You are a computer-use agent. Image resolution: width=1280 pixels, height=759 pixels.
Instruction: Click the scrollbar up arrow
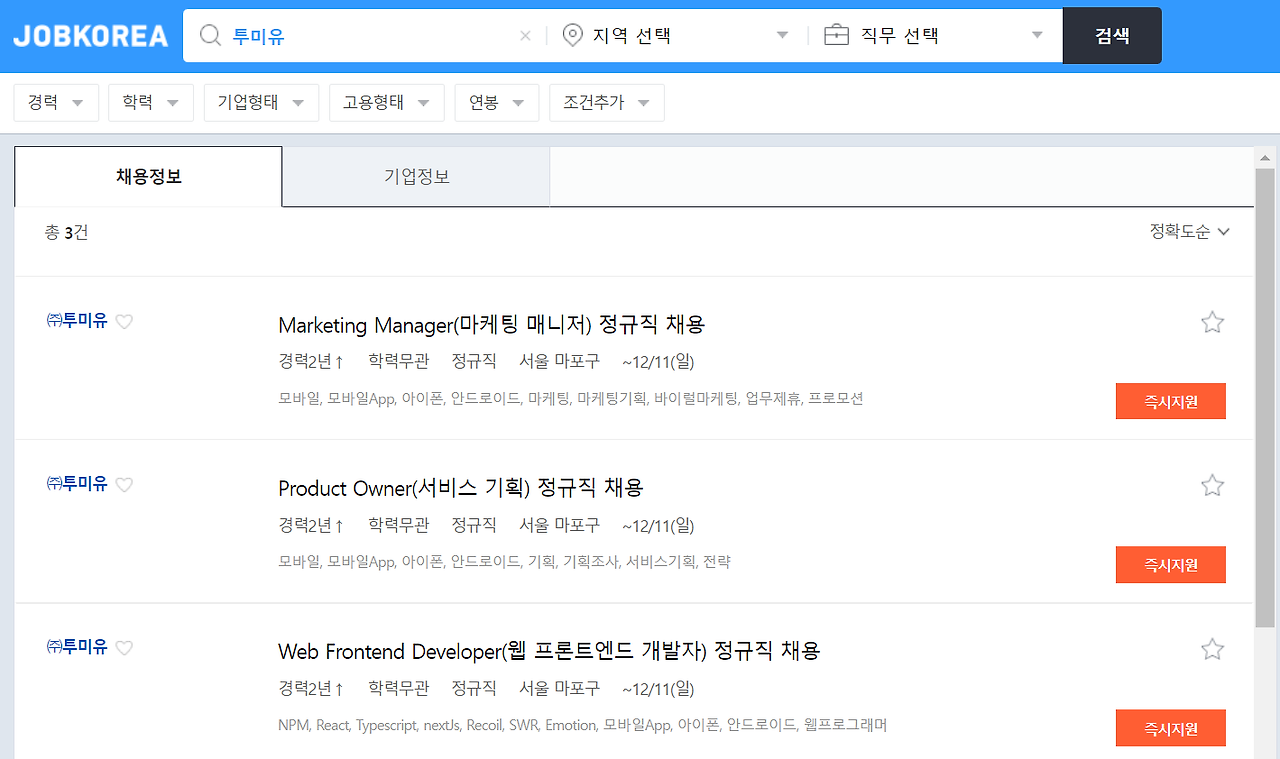coord(1265,158)
